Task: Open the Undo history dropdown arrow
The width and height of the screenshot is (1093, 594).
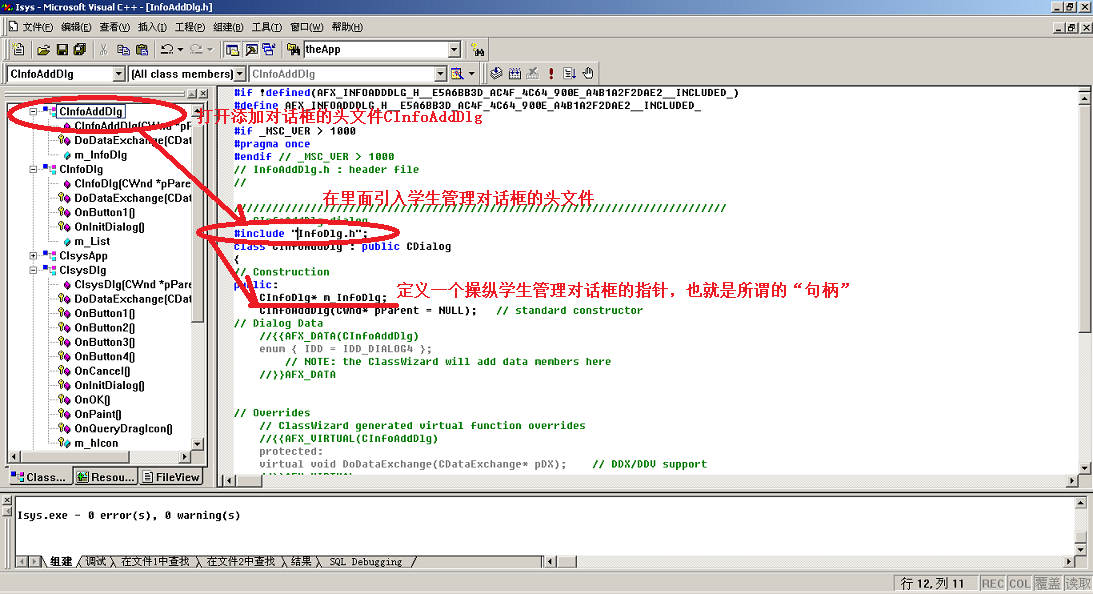Action: click(181, 50)
